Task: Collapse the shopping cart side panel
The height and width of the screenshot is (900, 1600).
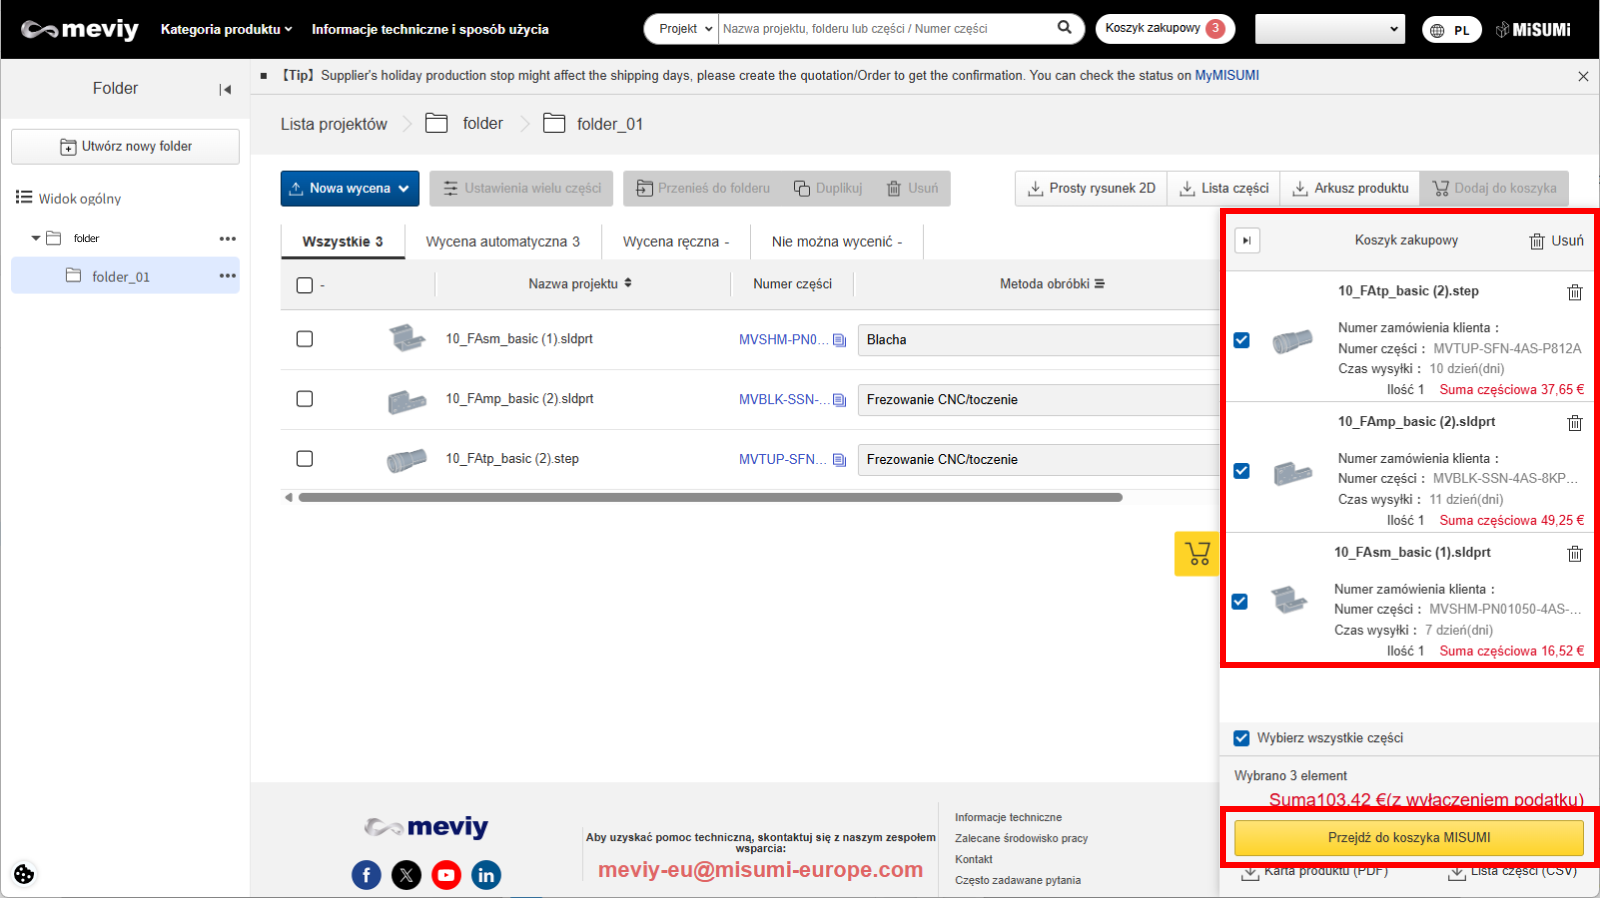Action: point(1247,240)
